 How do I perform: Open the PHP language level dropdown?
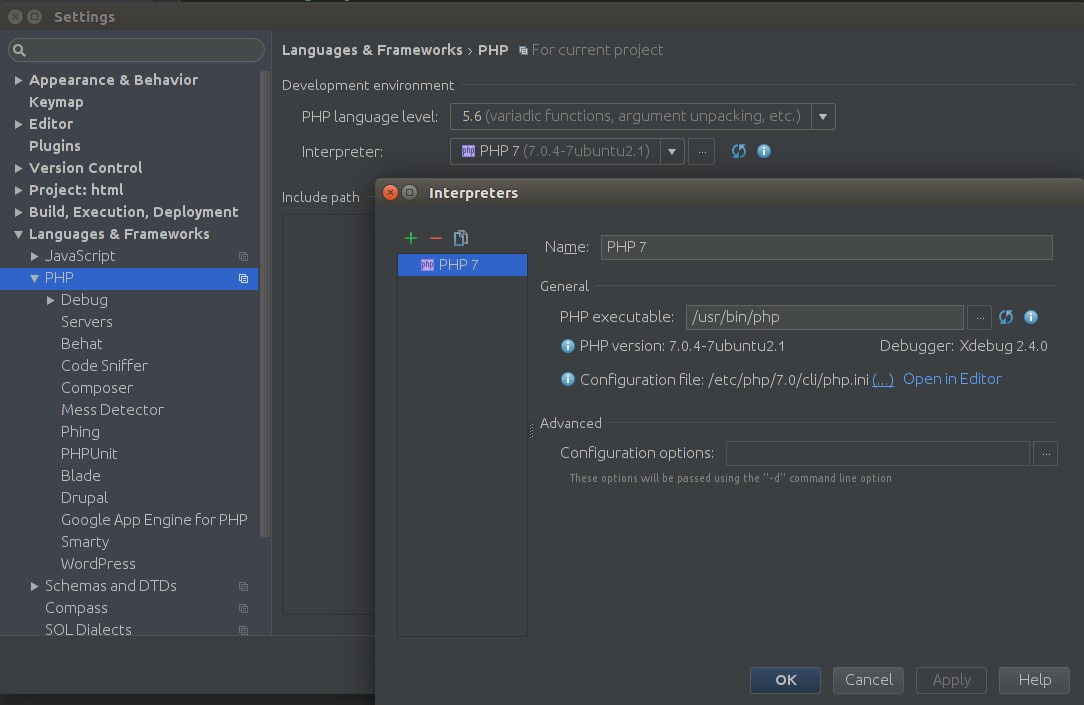(x=822, y=116)
